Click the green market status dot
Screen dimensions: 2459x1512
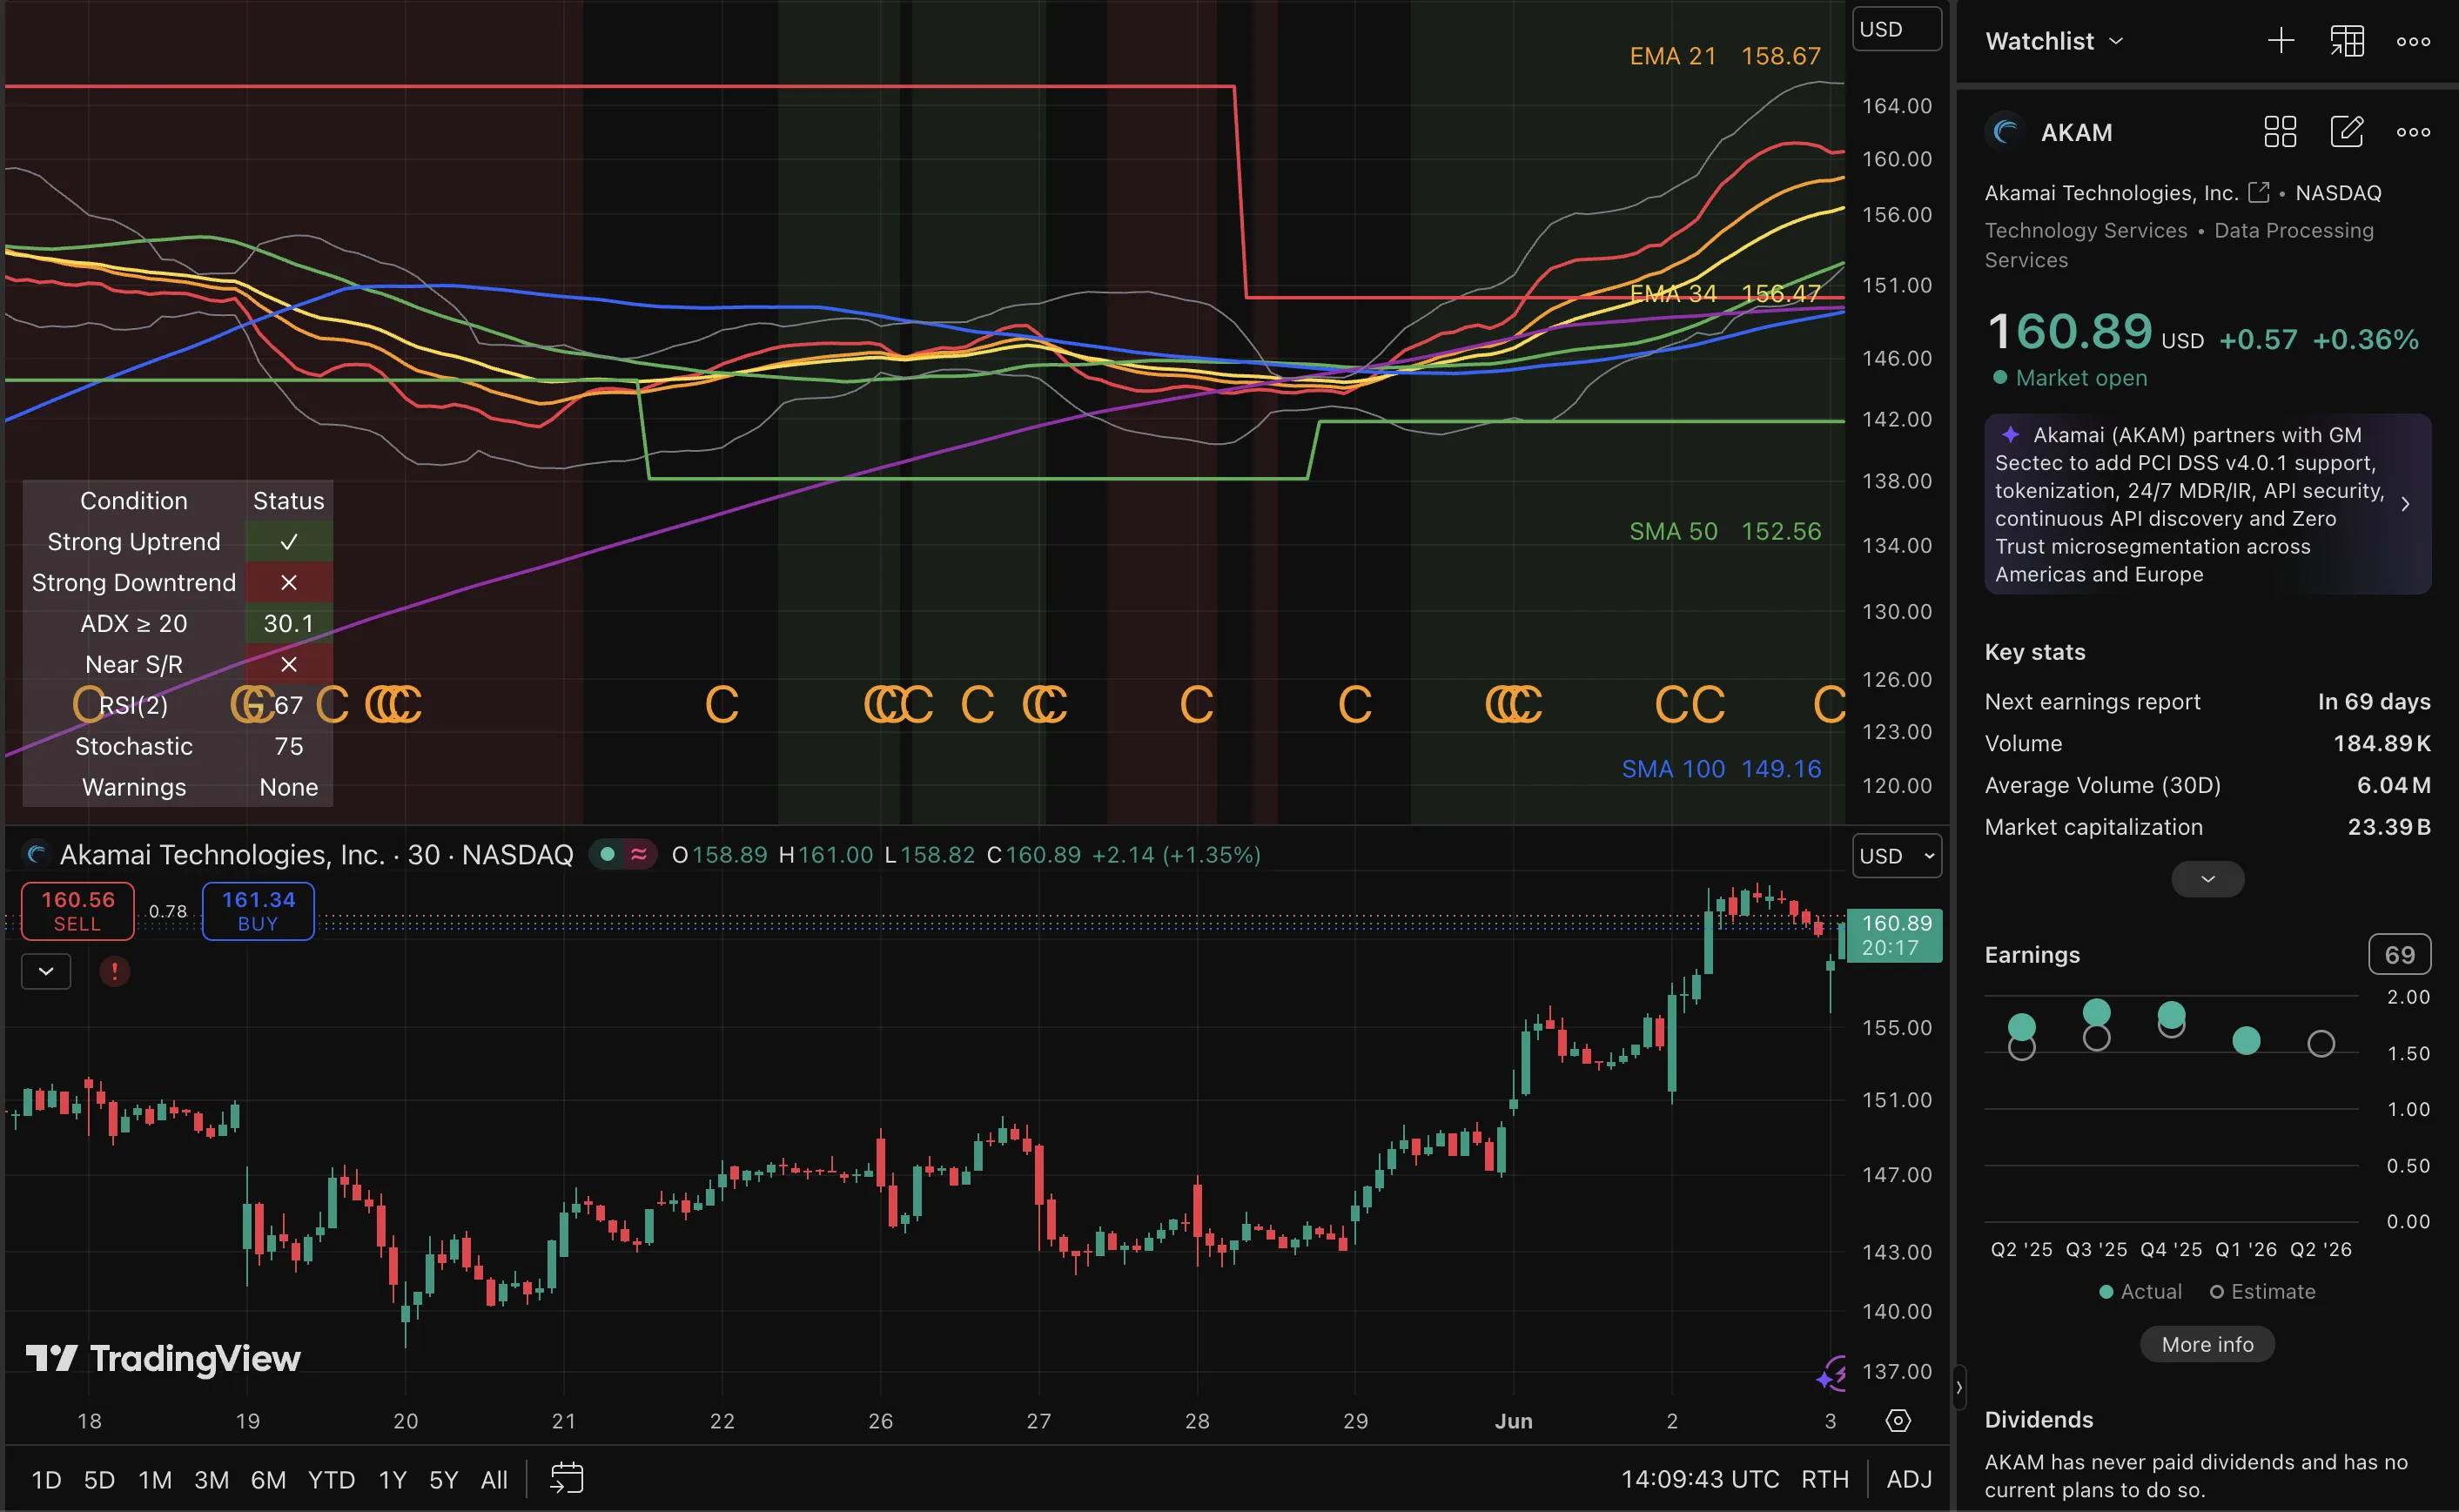pos(607,854)
